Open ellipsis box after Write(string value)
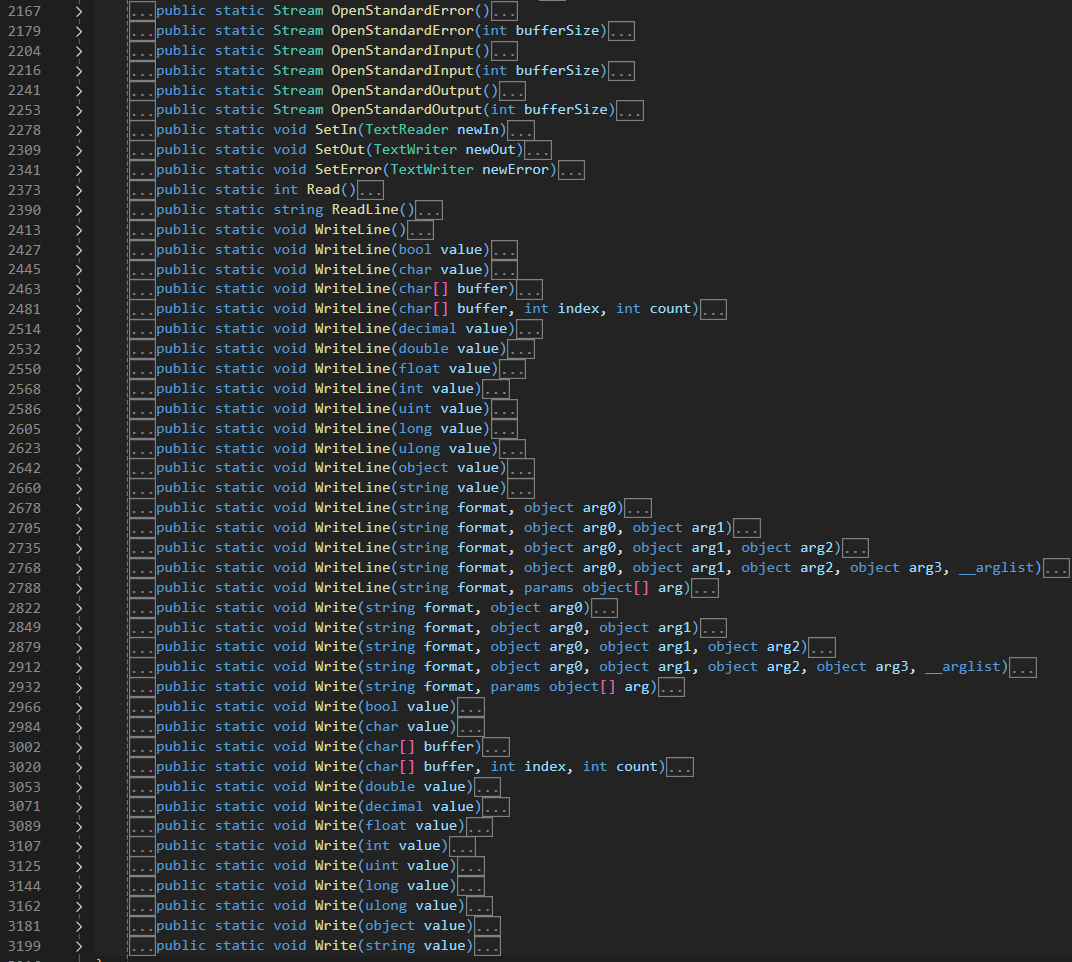This screenshot has height=962, width=1072. [x=487, y=946]
